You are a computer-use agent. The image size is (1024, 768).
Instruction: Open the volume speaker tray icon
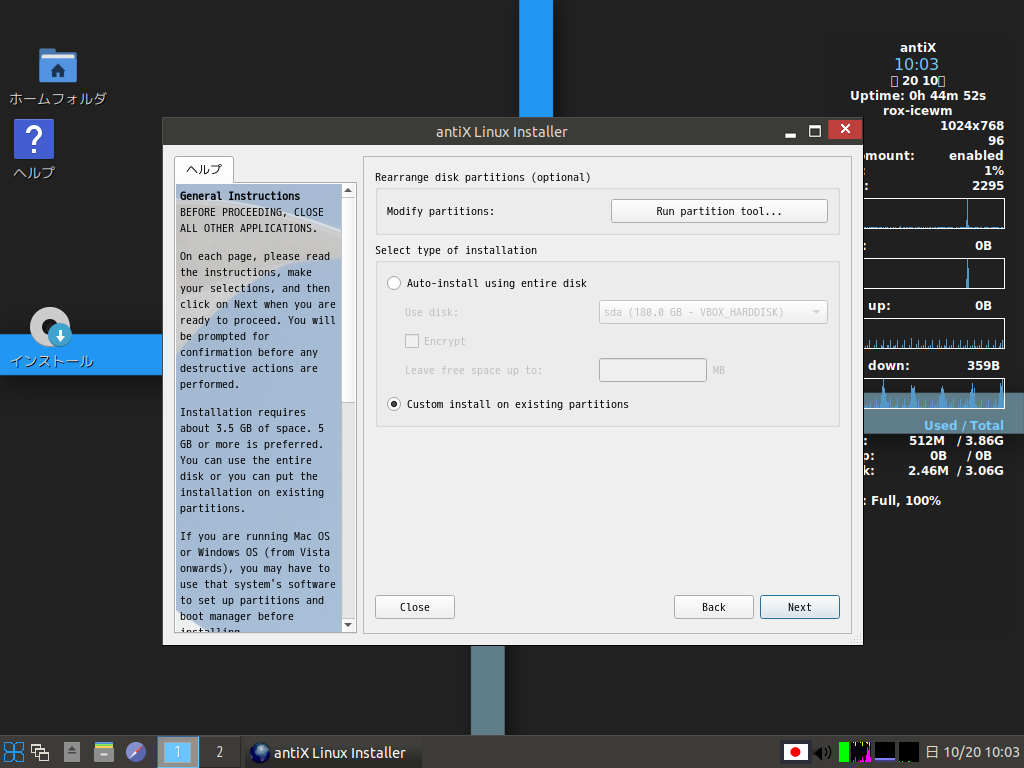[x=823, y=752]
